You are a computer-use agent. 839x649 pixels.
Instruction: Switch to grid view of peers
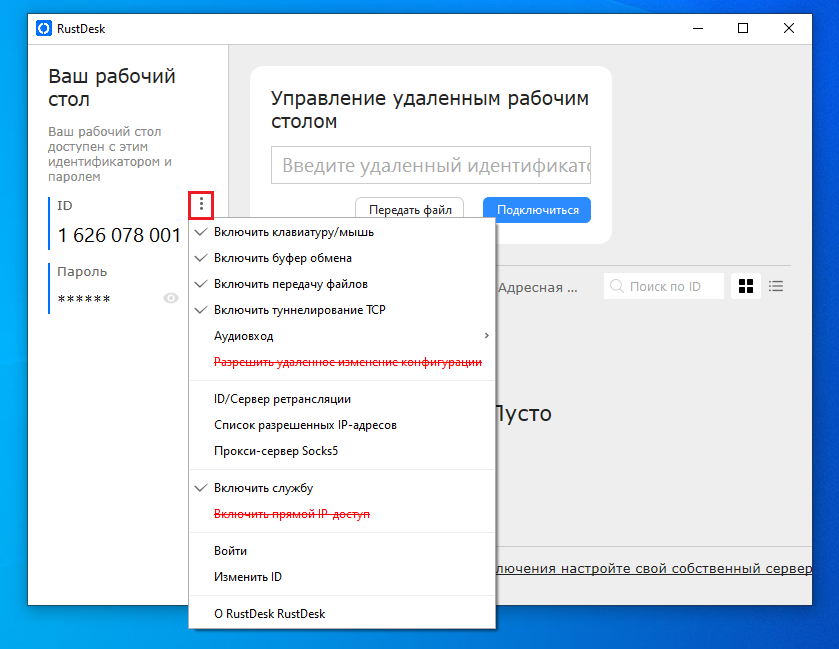[x=745, y=286]
